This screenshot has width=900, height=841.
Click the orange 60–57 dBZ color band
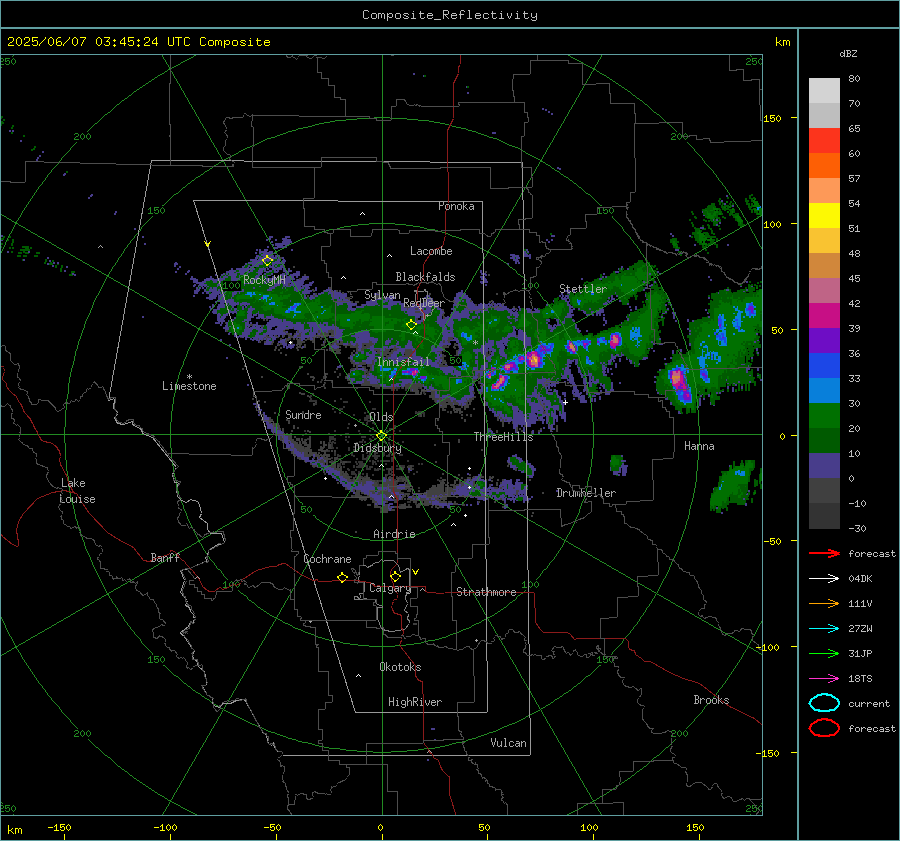(824, 166)
